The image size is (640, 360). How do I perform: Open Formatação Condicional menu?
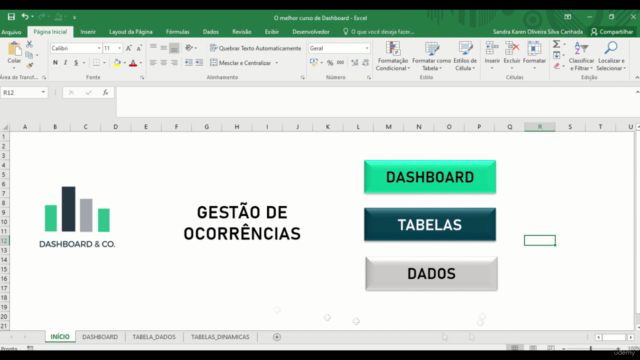point(393,56)
